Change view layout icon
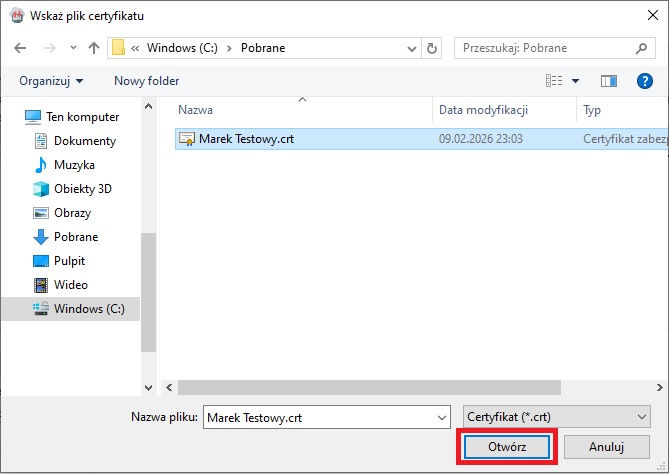Screen dimensions: 669x474 tap(554, 80)
